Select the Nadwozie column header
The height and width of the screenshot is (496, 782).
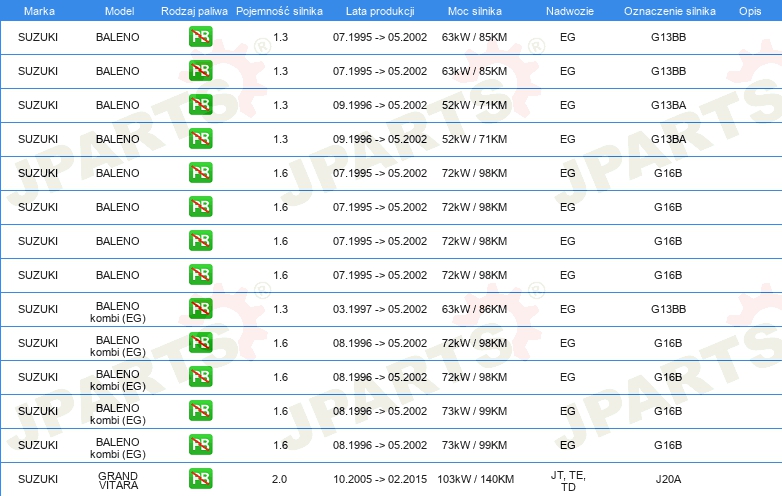pos(570,11)
